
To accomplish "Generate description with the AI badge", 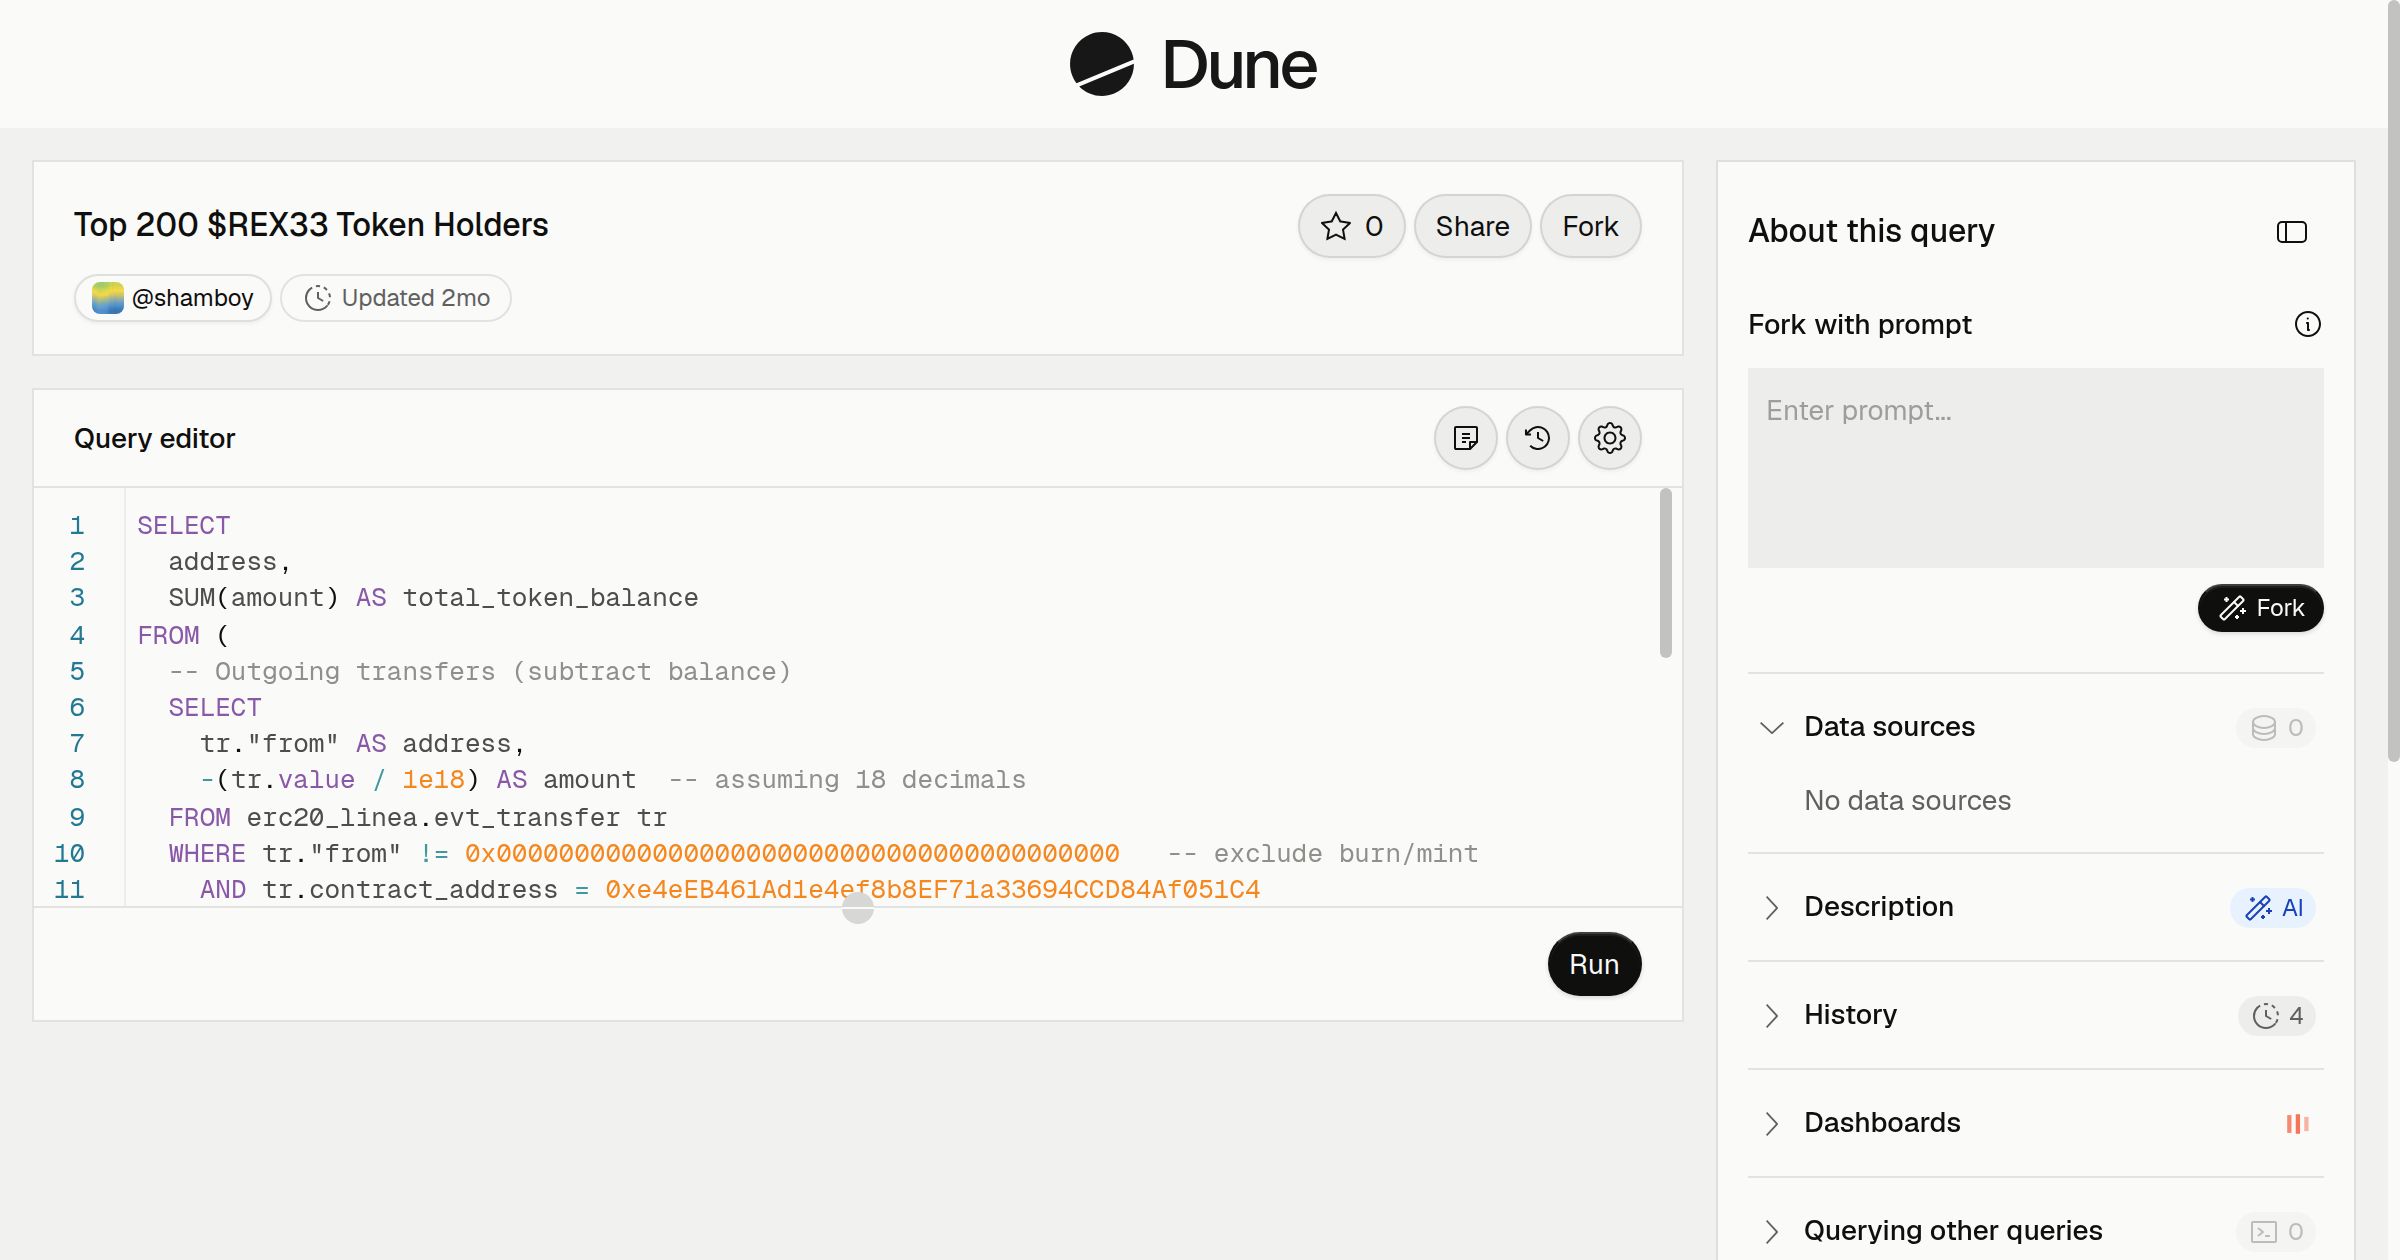I will (x=2274, y=907).
